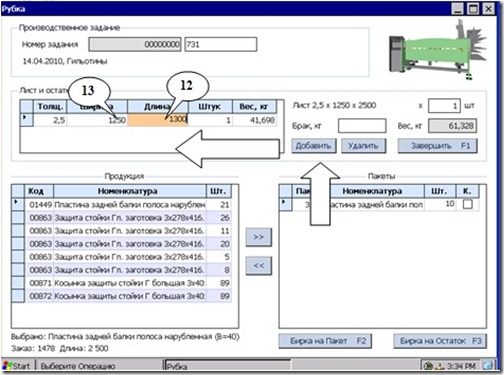
Task: Move selected product to packets with >> button
Action: click(259, 237)
